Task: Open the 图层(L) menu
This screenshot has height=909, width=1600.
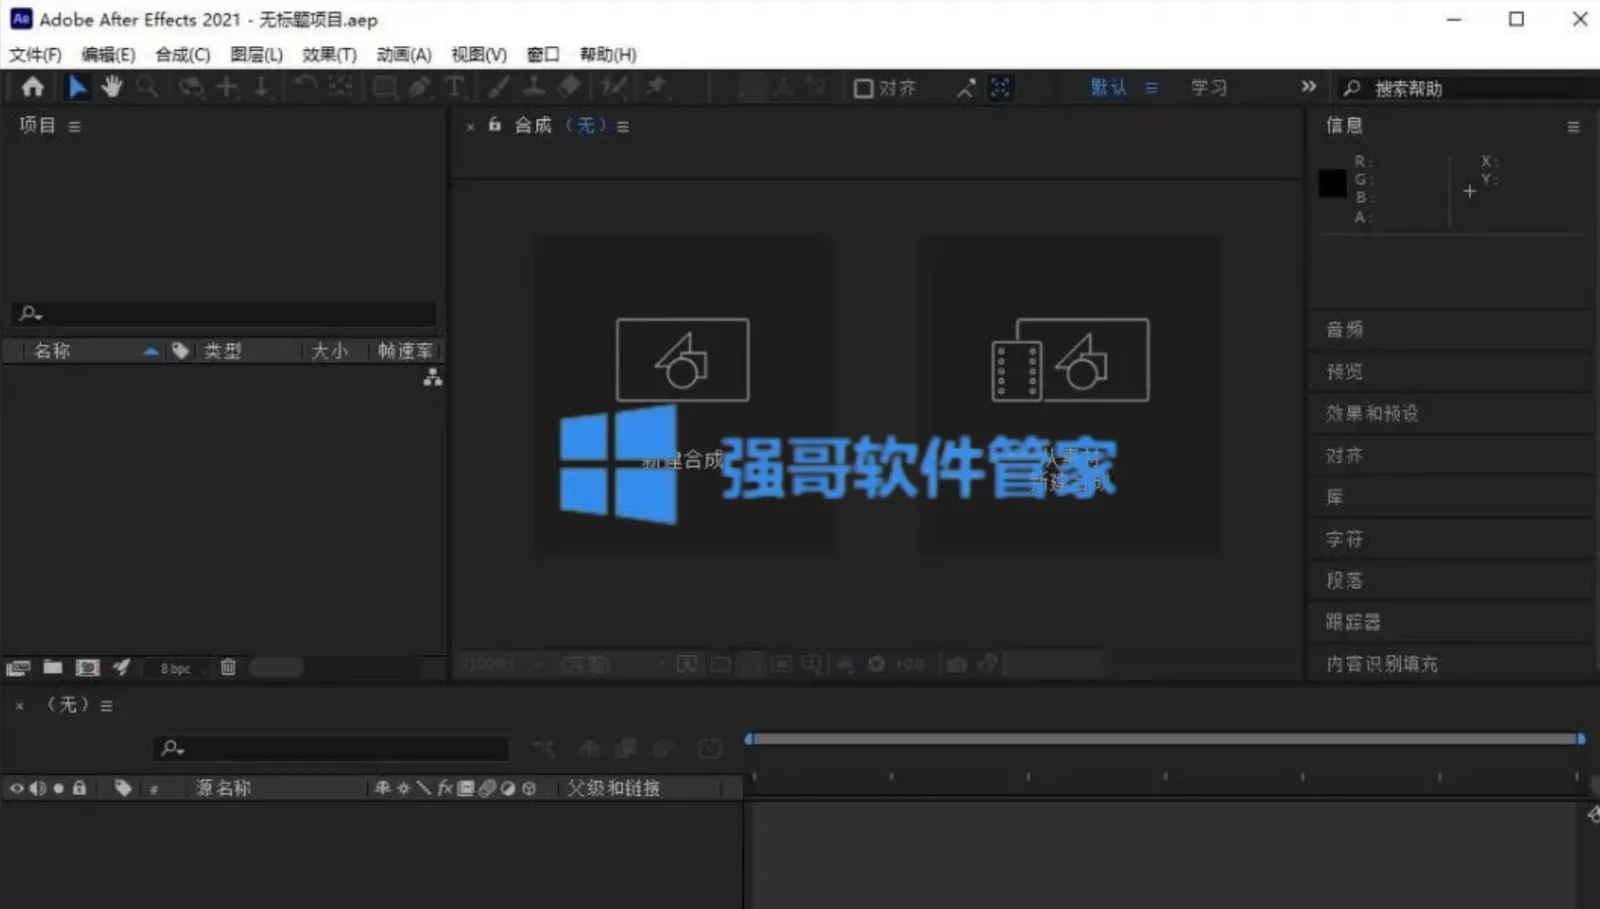Action: click(256, 54)
